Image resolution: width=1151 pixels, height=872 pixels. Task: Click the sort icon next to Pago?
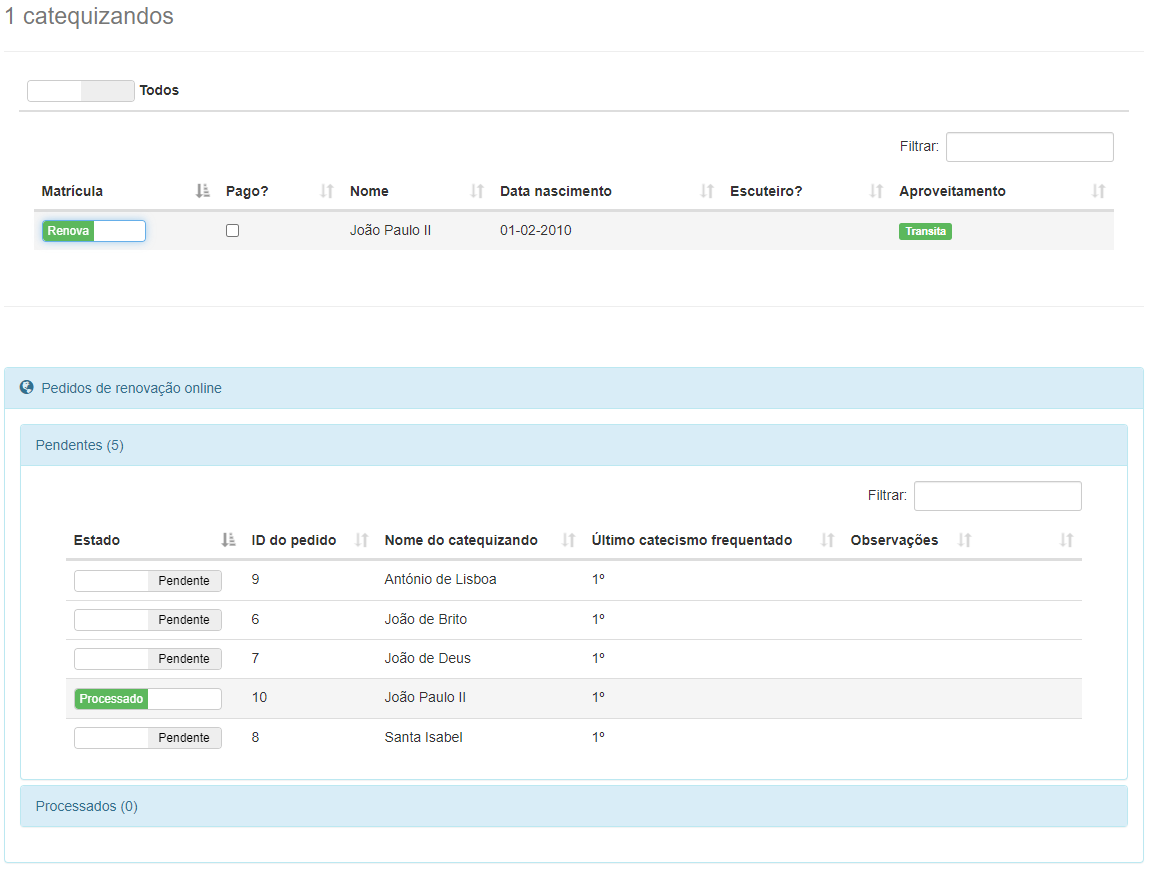click(326, 191)
